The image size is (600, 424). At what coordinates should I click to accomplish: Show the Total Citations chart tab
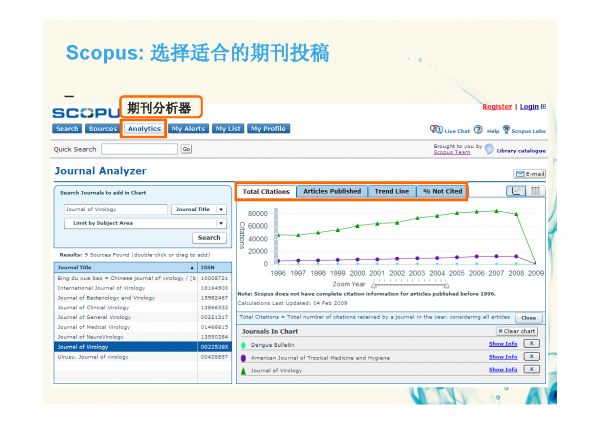[266, 191]
